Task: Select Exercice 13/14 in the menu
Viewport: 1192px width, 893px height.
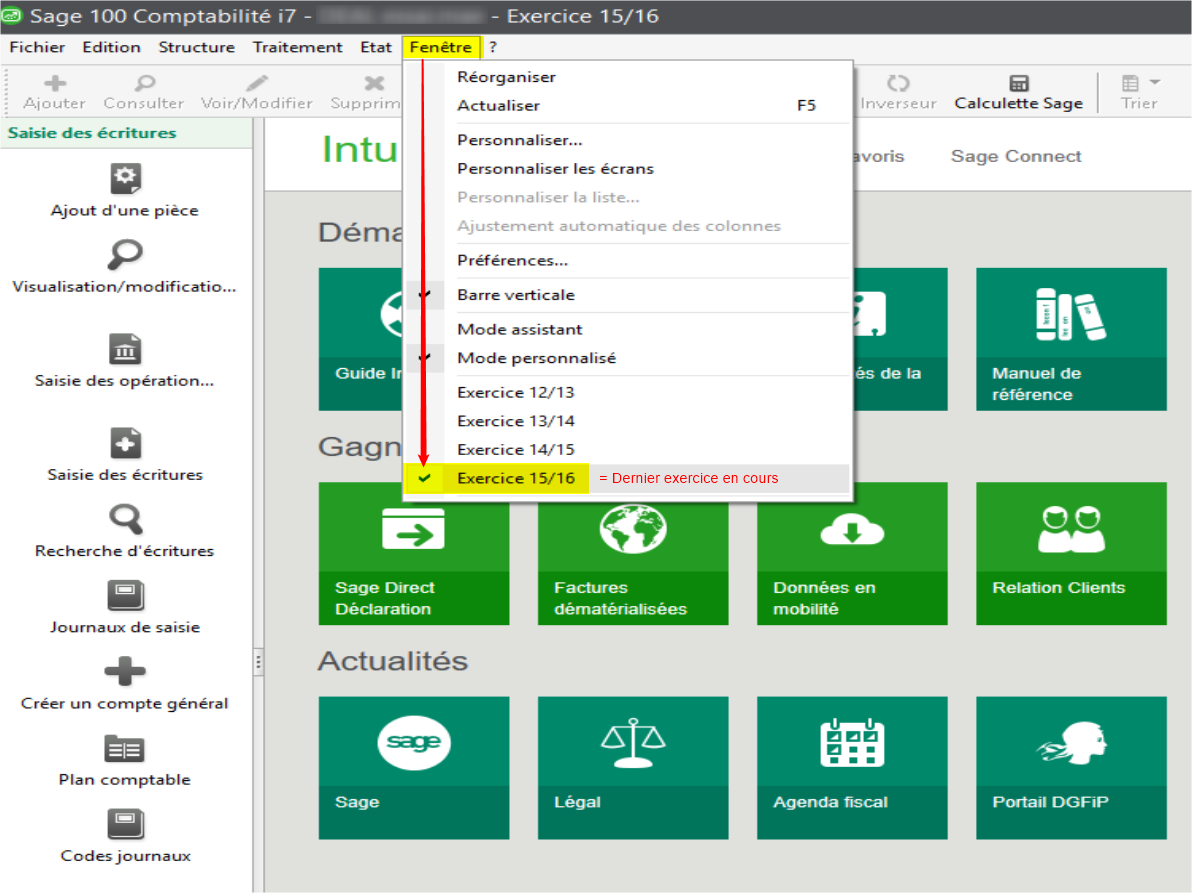Action: point(516,421)
